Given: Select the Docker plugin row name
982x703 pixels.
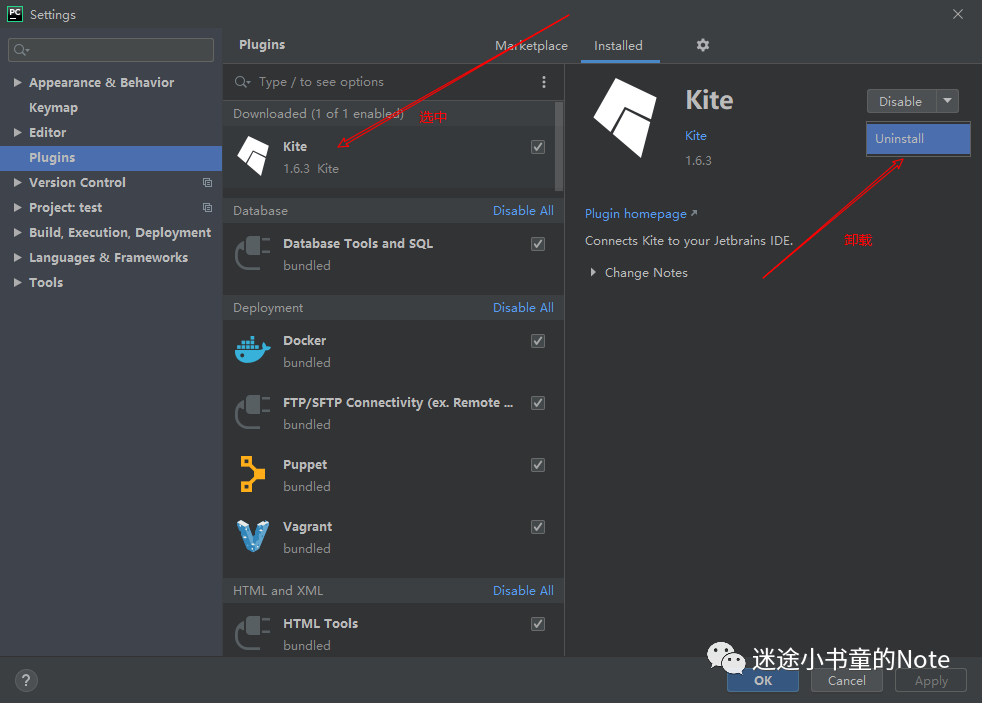Looking at the screenshot, I should (x=304, y=341).
